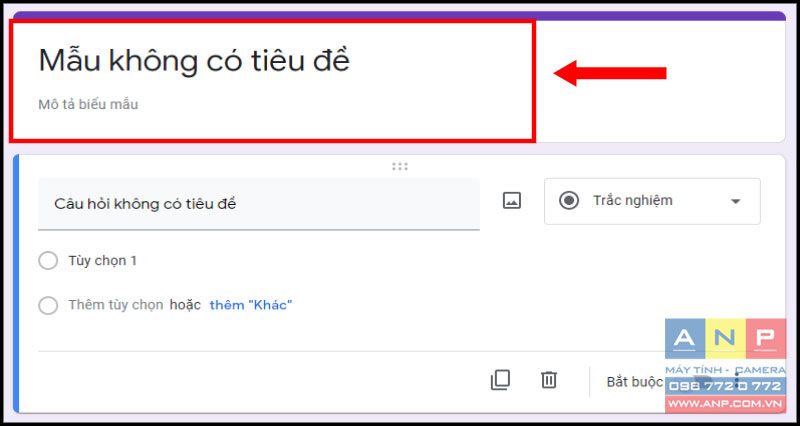Click the radio circle beside Thêm tùy chọn

coord(48,306)
